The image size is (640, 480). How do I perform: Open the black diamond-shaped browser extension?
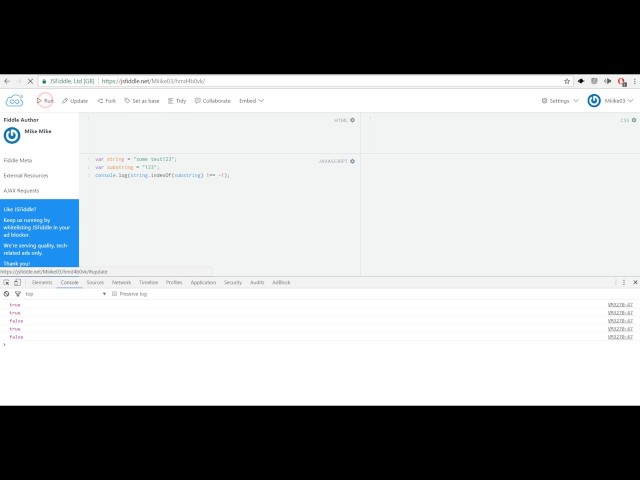pyautogui.click(x=581, y=81)
